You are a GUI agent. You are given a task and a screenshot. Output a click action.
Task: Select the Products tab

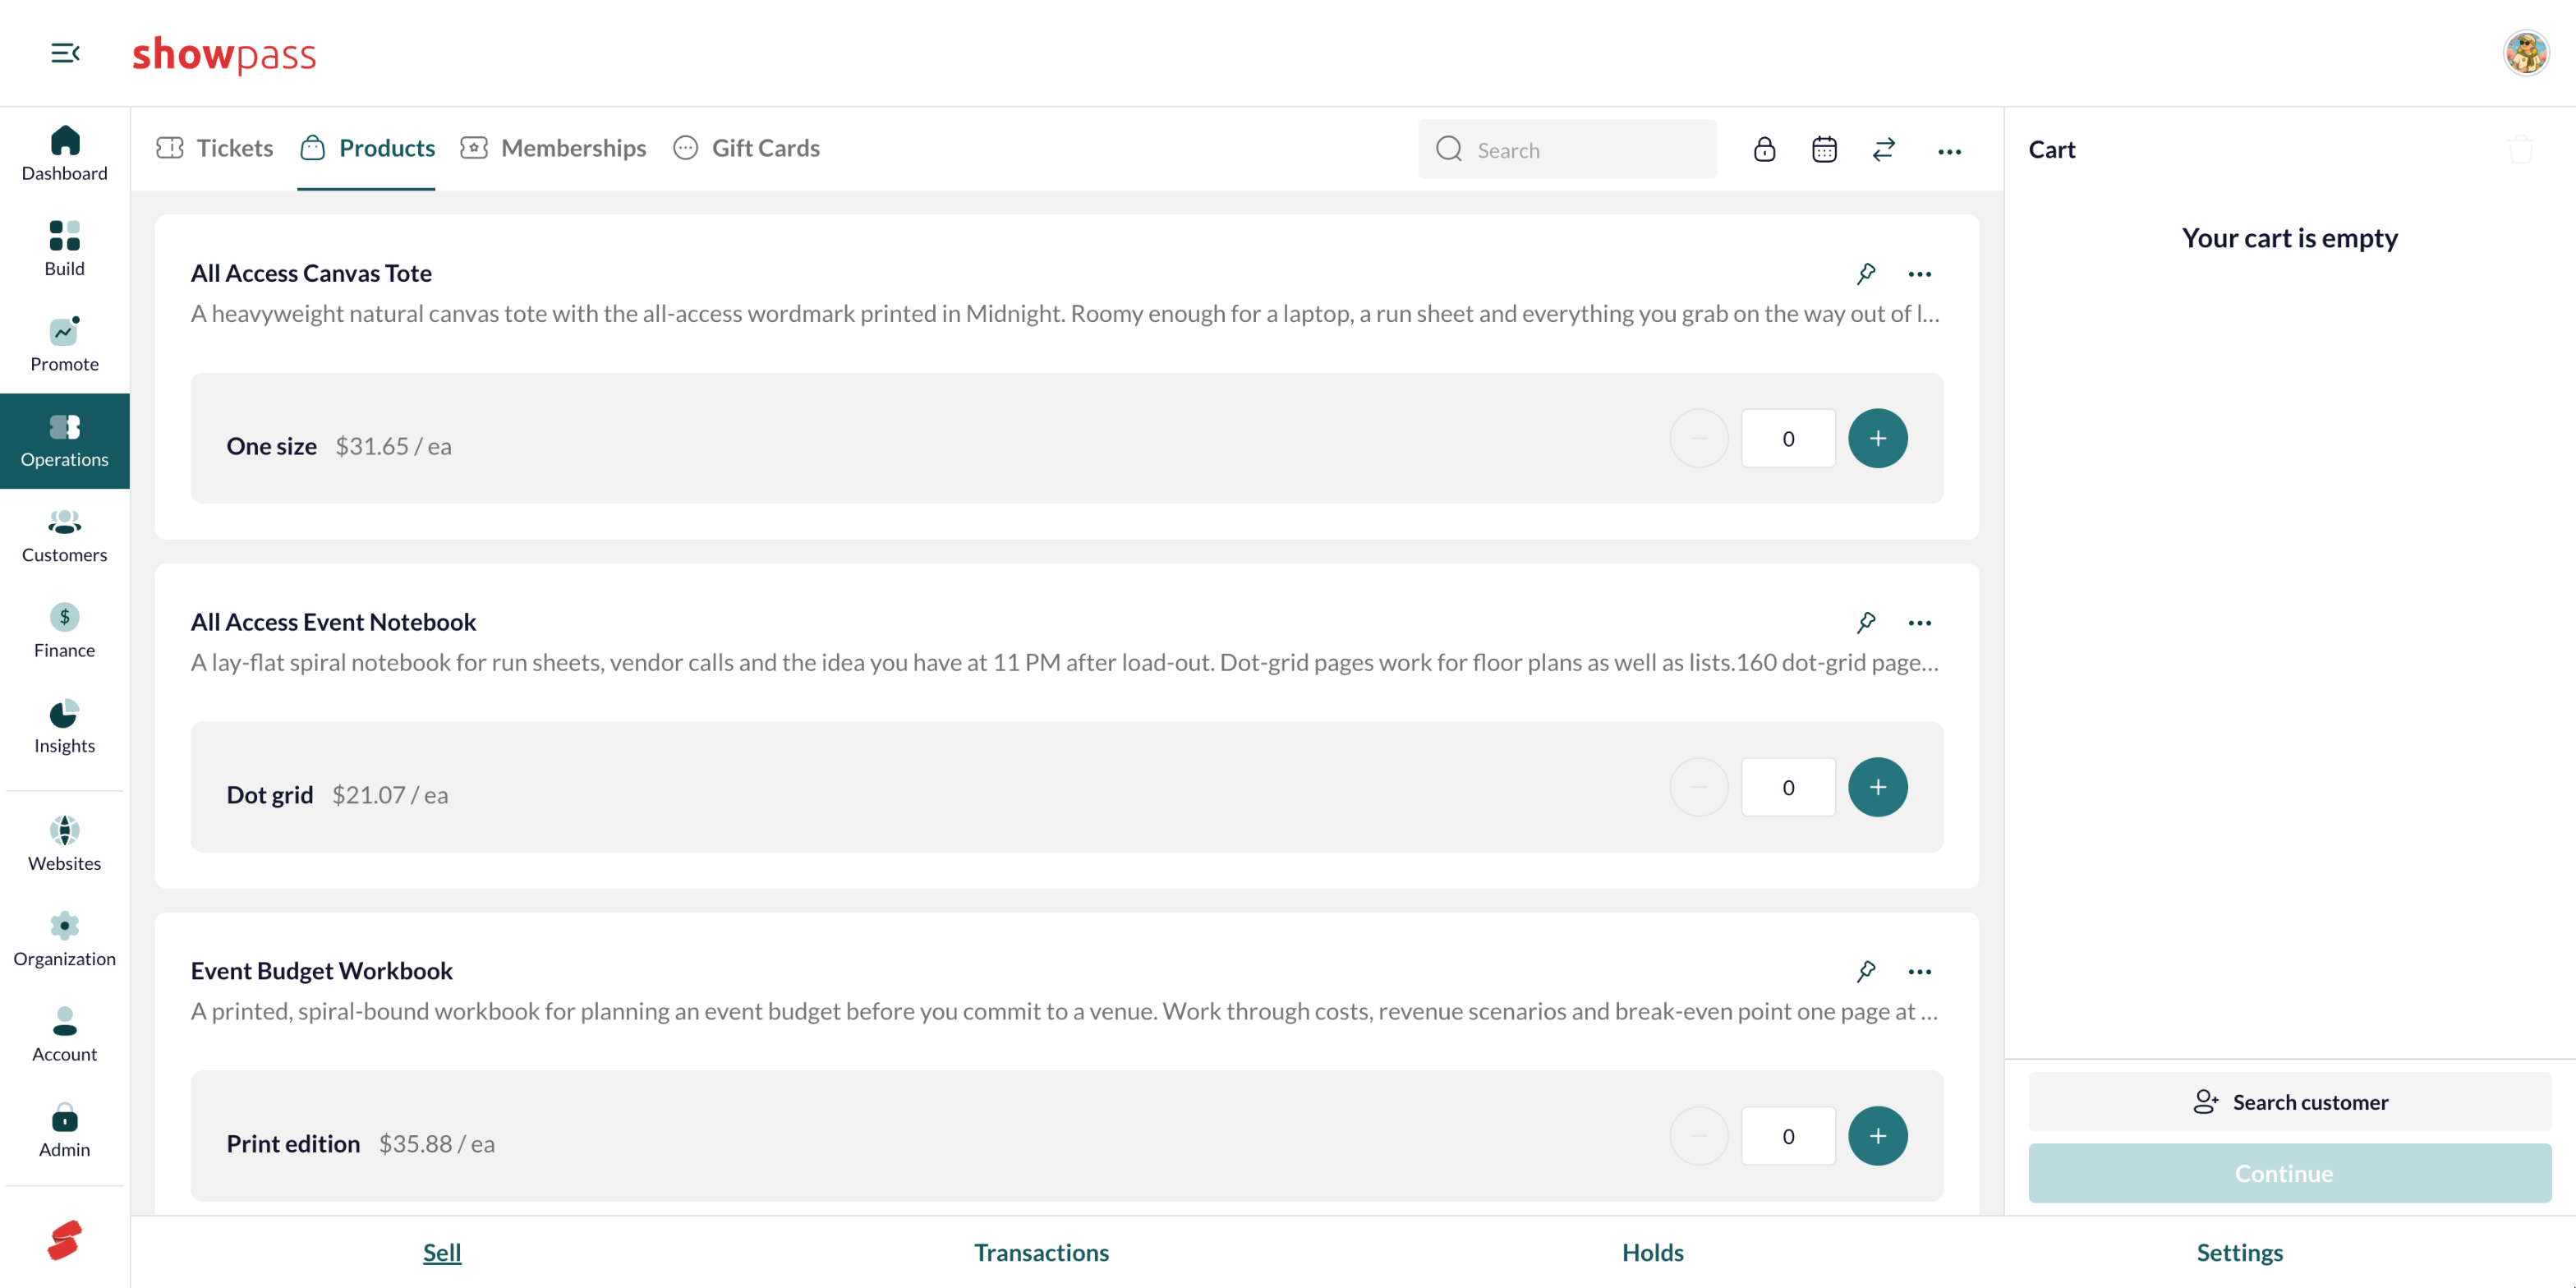tap(367, 148)
